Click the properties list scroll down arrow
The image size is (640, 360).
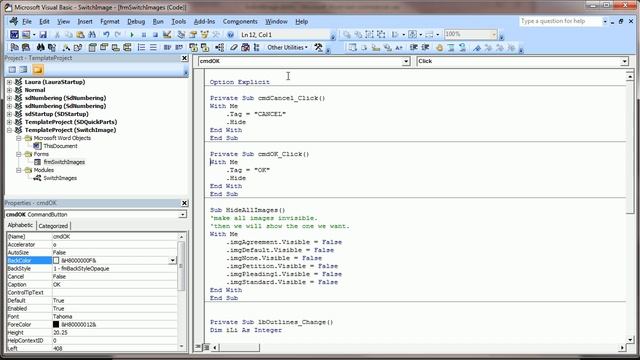click(182, 347)
